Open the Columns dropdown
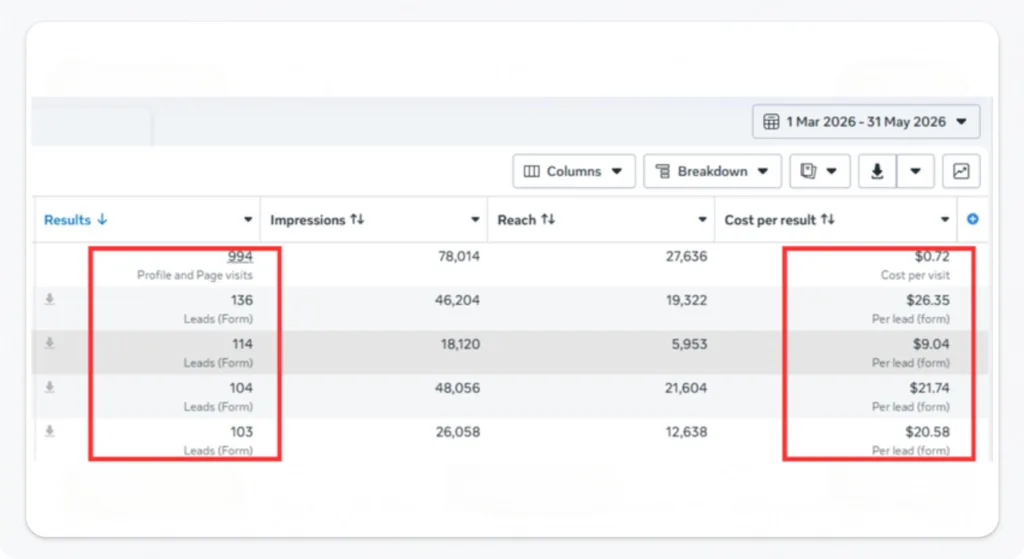Image resolution: width=1024 pixels, height=559 pixels. [x=573, y=171]
